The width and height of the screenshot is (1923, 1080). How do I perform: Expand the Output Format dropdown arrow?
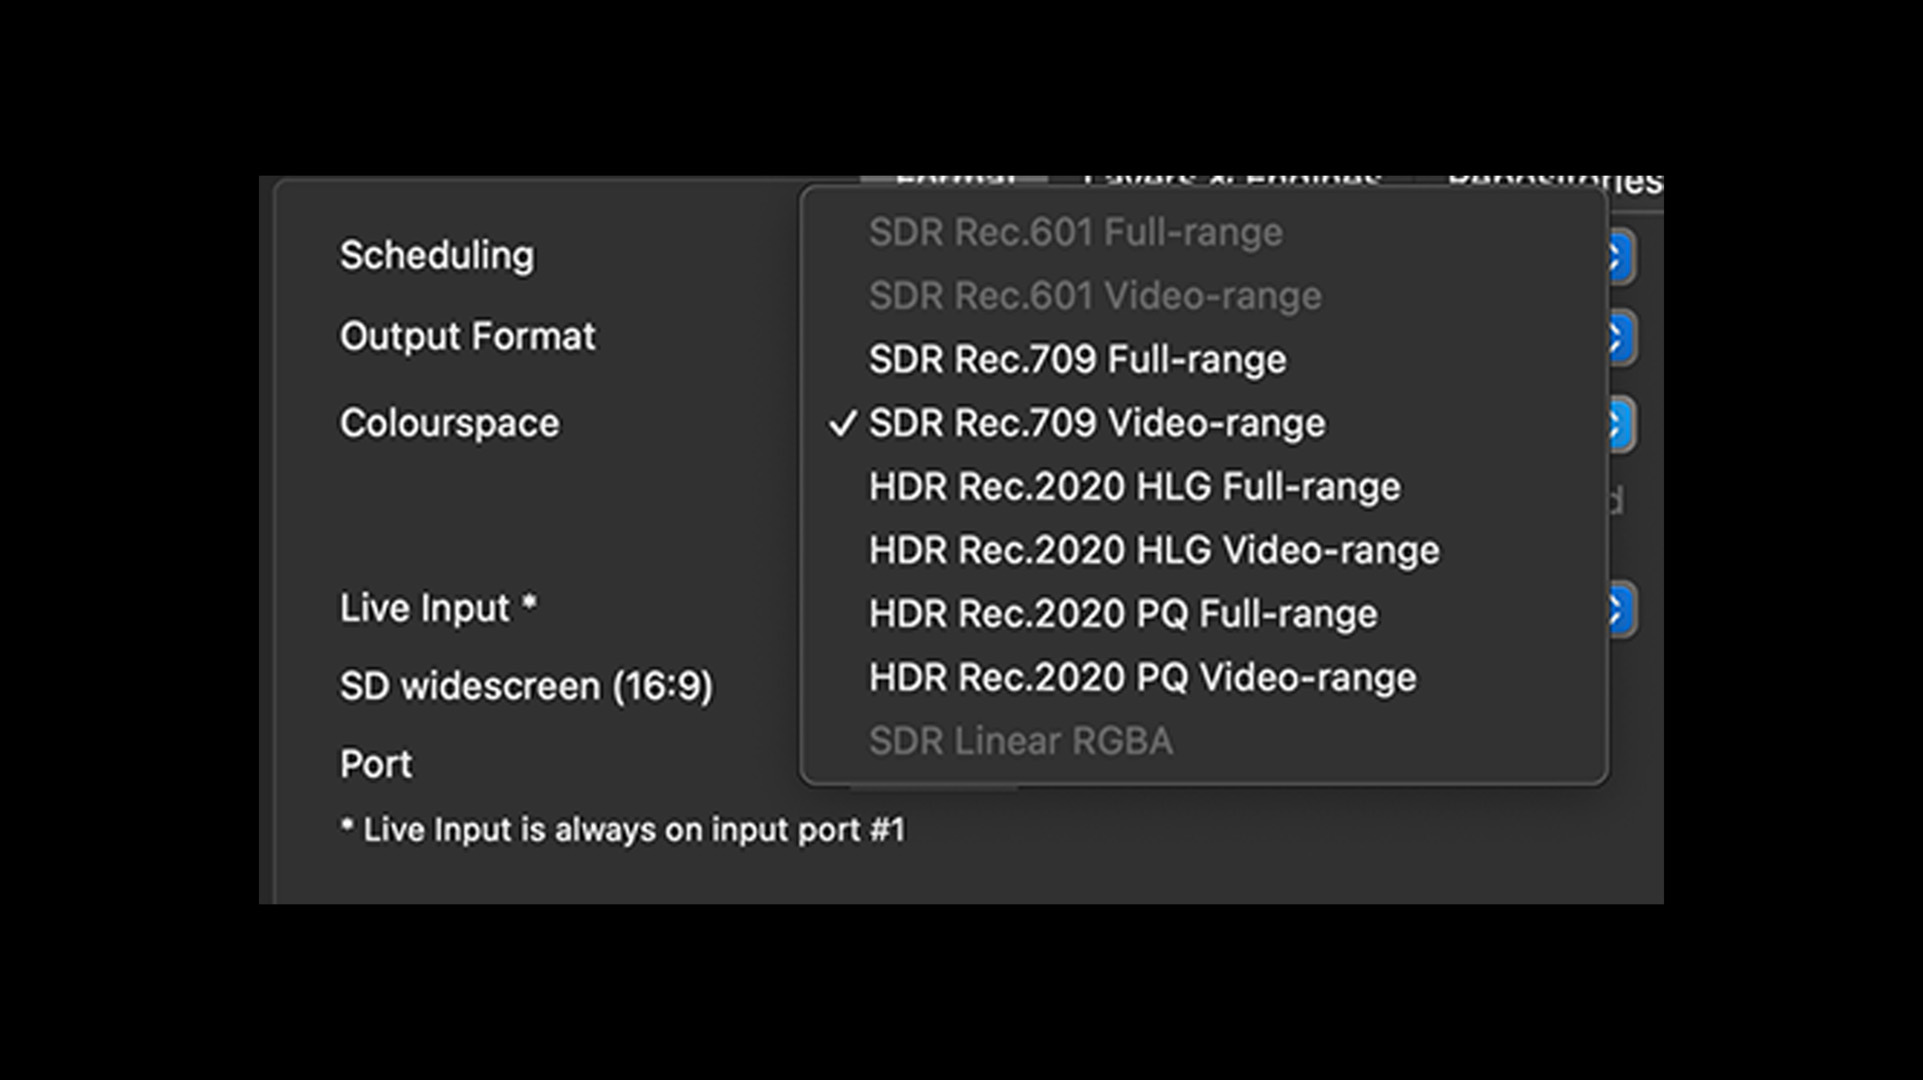click(1620, 338)
